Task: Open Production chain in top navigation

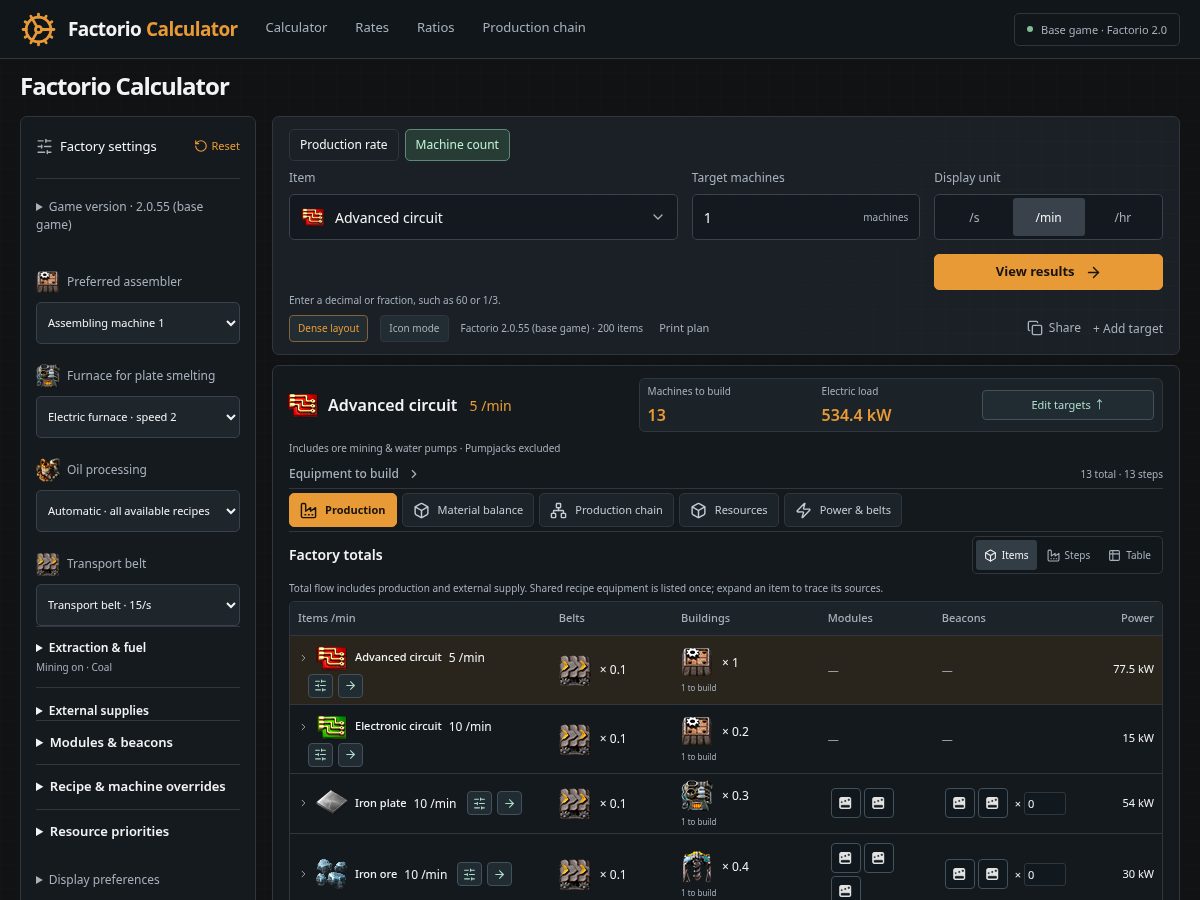Action: [x=534, y=27]
